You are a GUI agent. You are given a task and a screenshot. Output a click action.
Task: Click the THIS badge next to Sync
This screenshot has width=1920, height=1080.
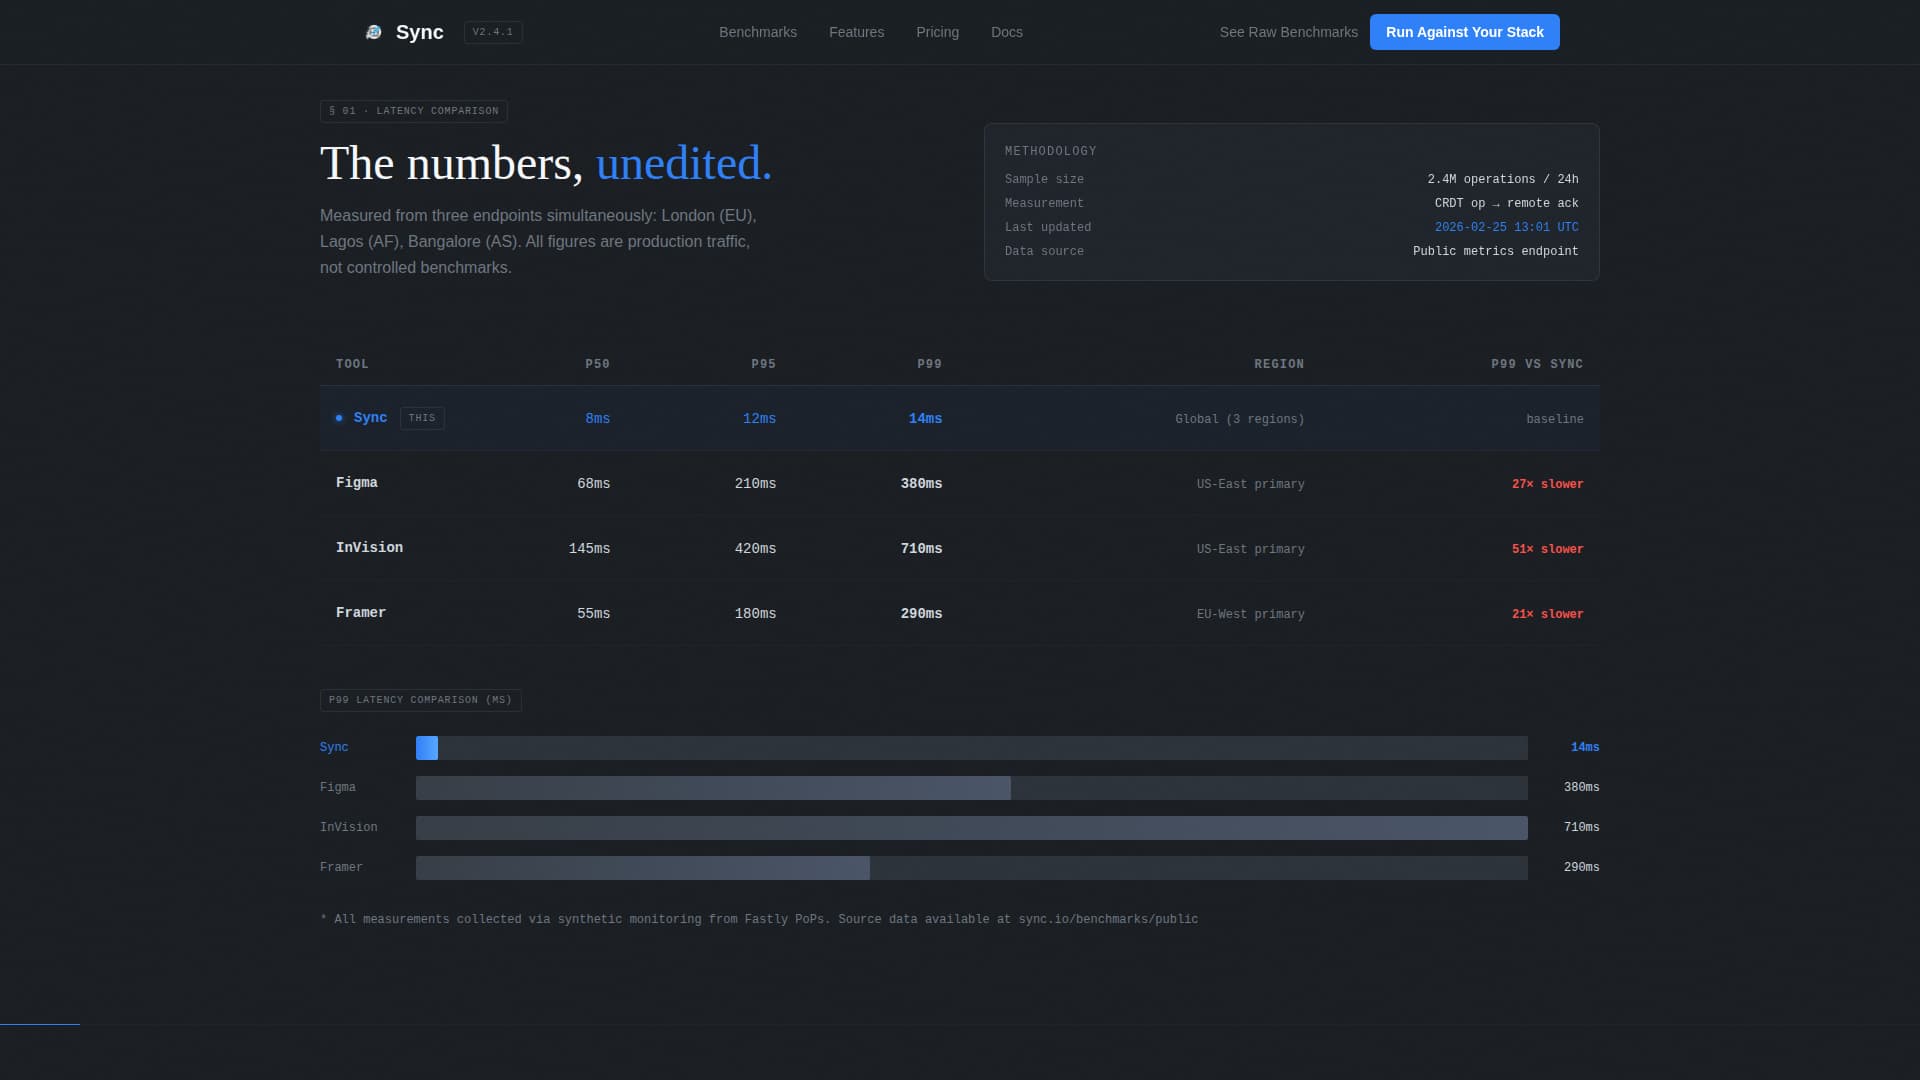click(x=421, y=418)
